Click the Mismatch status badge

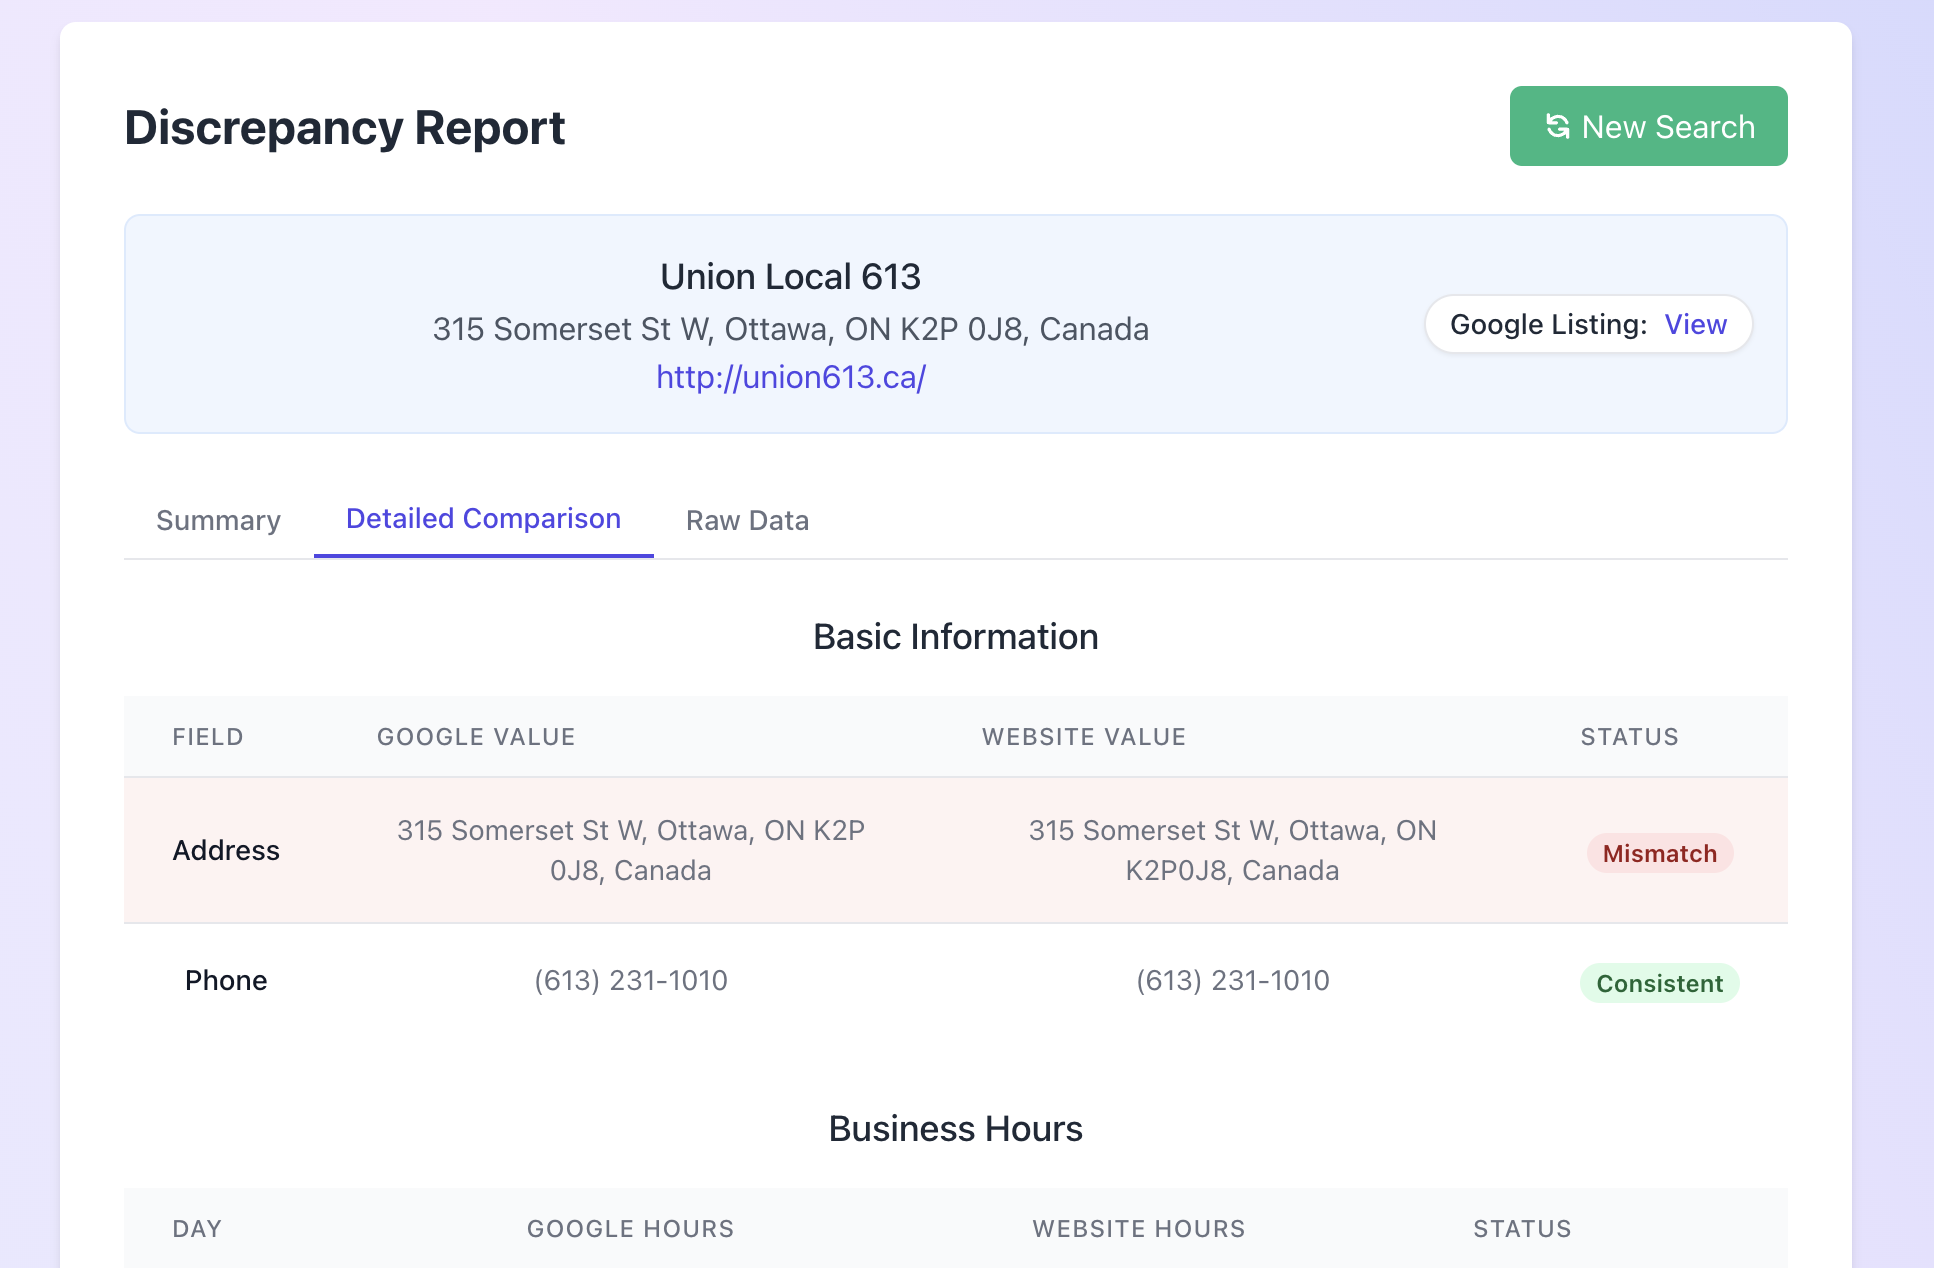click(1659, 853)
